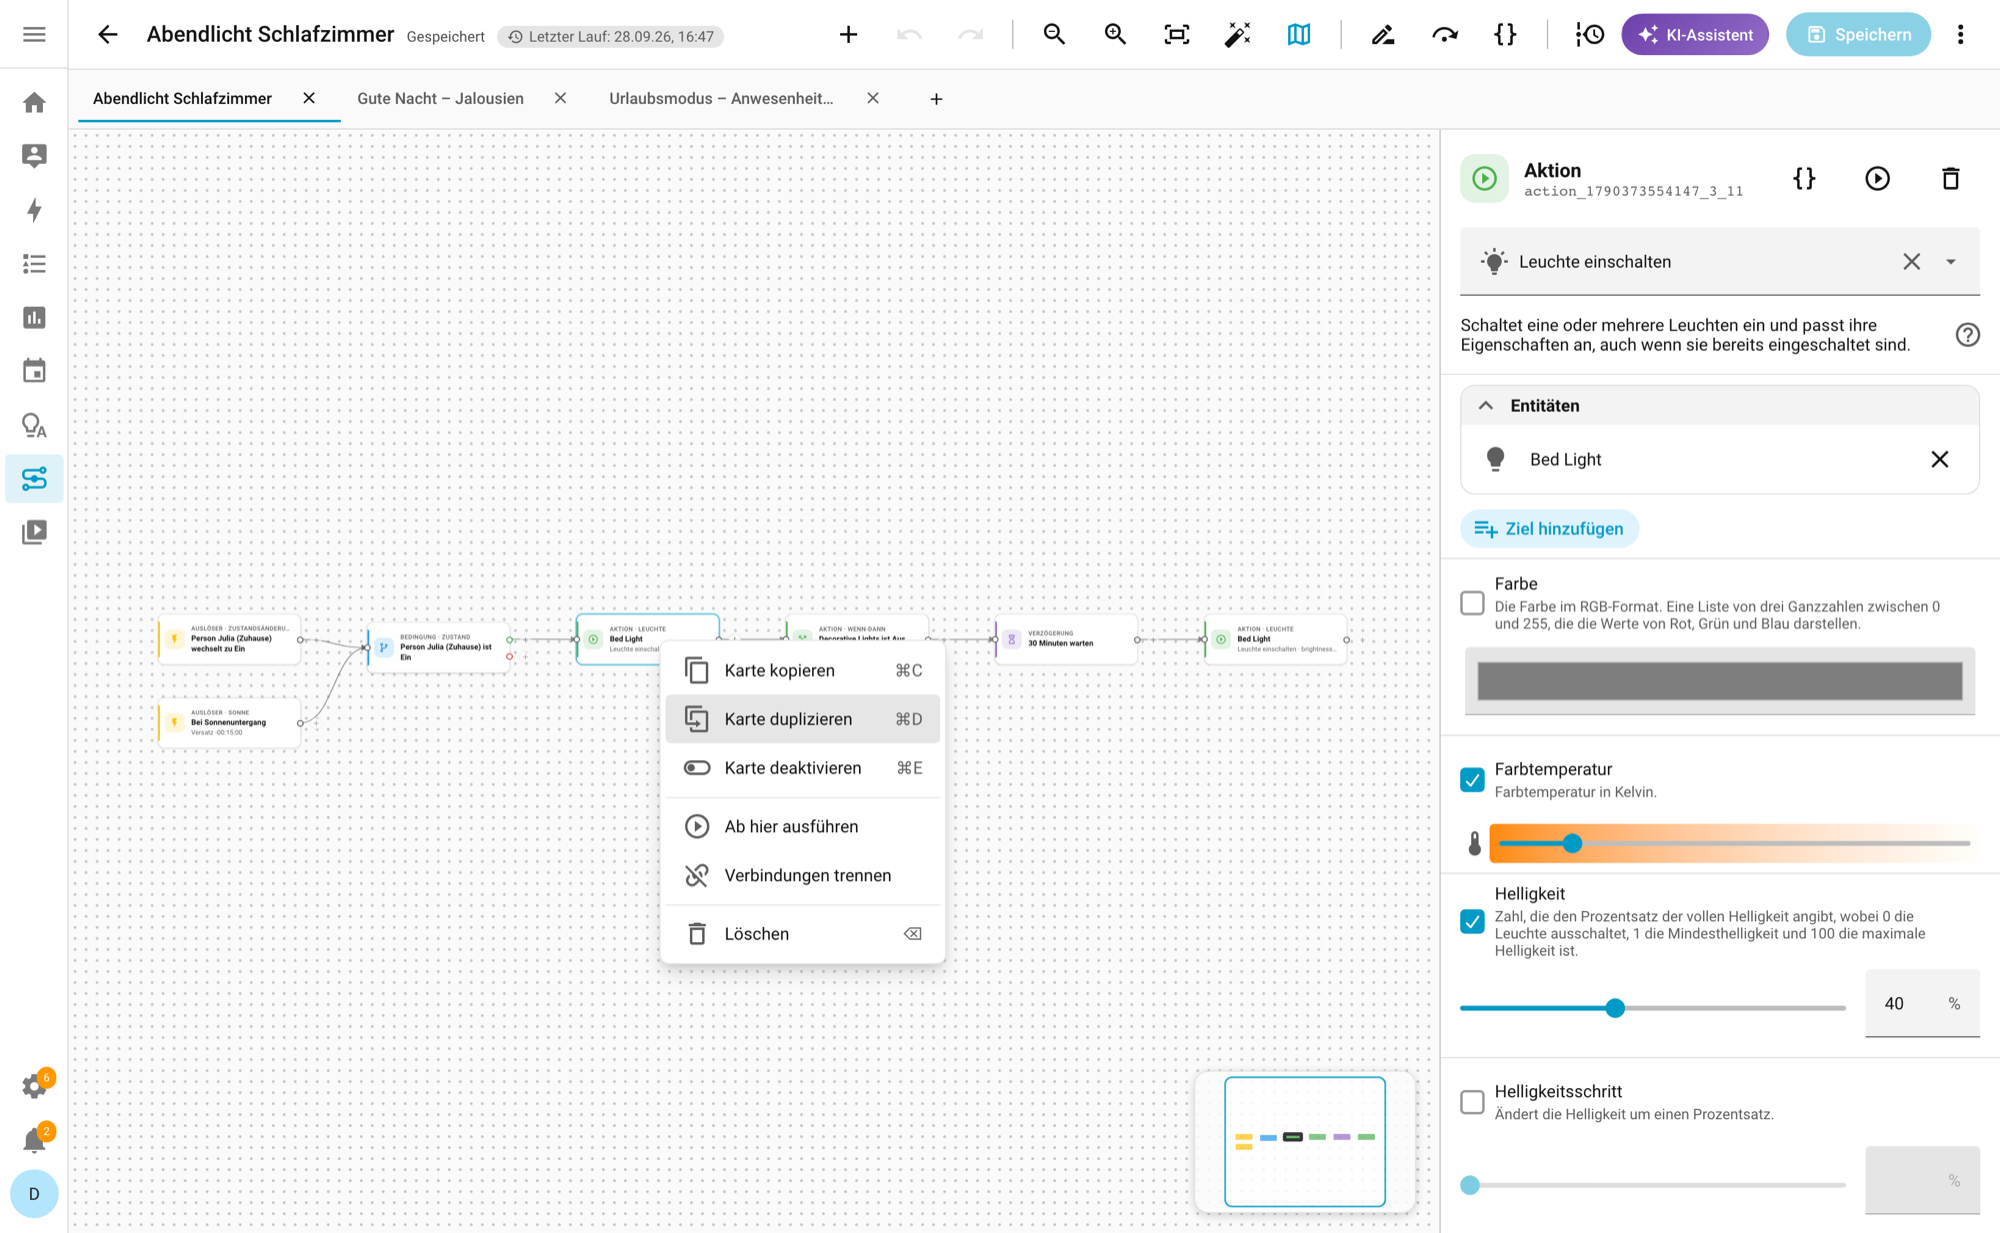Open the Leuchte einschalten dropdown arrow

(x=1950, y=262)
